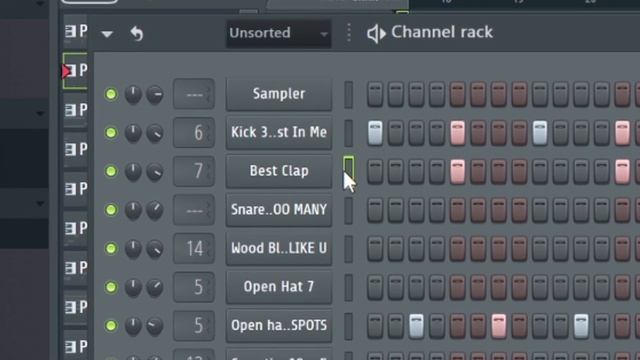The image size is (640, 360).
Task: Select the Open Hat 7 channel selector LED
Action: coord(348,287)
